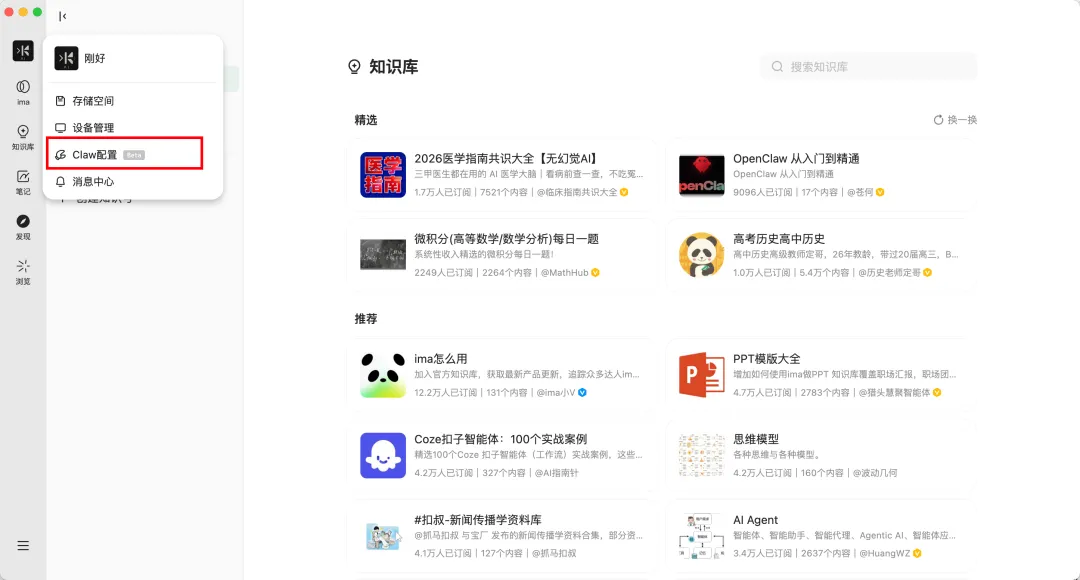Click the Coze ghost logo icon
The image size is (1080, 580).
click(382, 455)
